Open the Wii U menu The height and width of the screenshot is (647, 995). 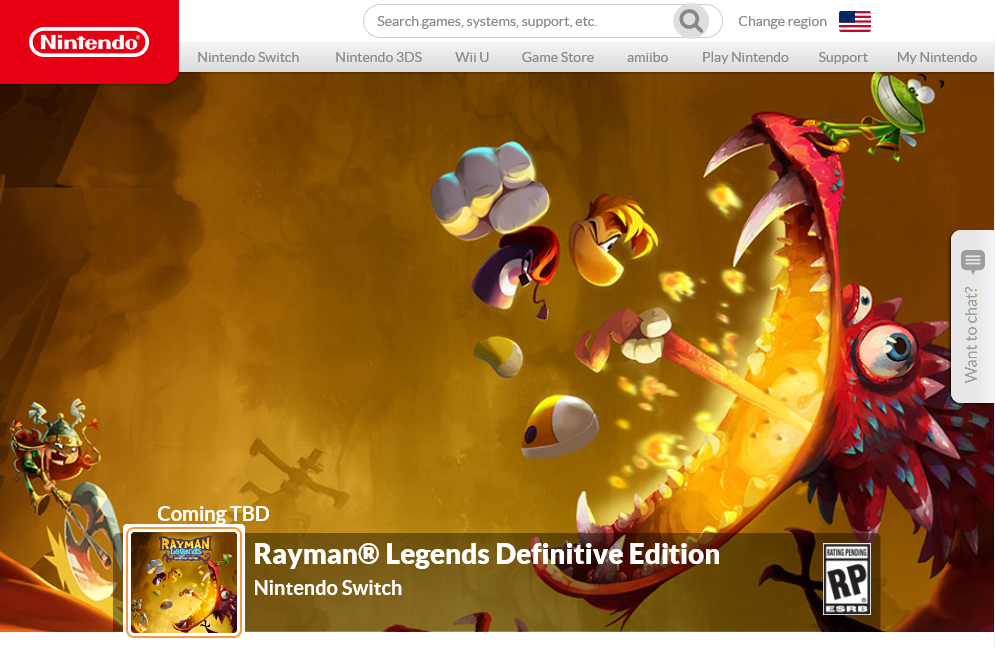[472, 57]
